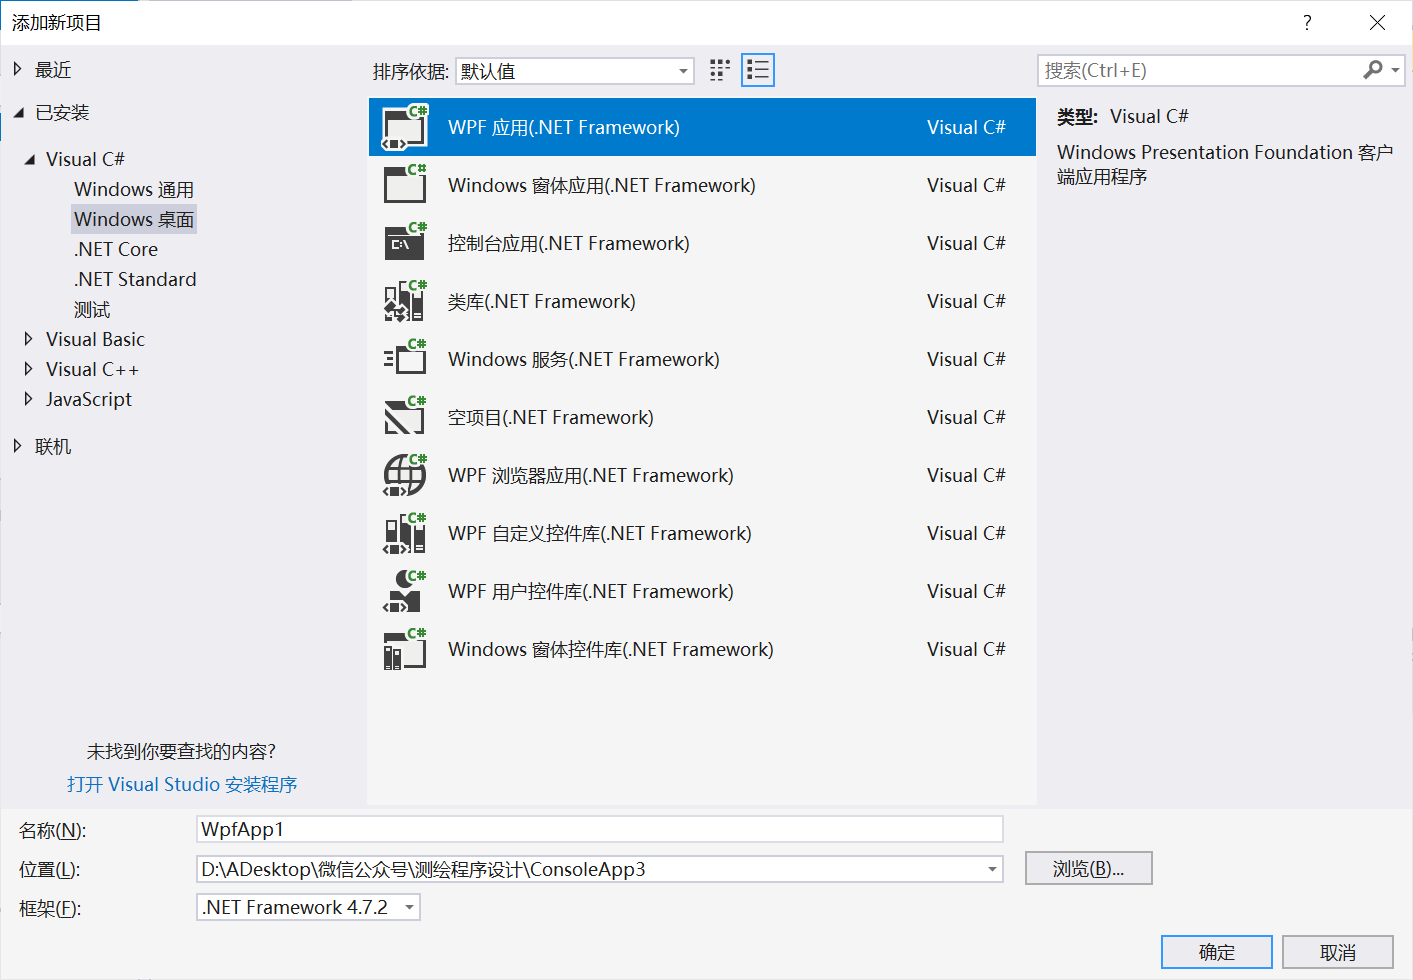Select 空项目(.NET Framework) template name
This screenshot has width=1413, height=980.
[551, 417]
